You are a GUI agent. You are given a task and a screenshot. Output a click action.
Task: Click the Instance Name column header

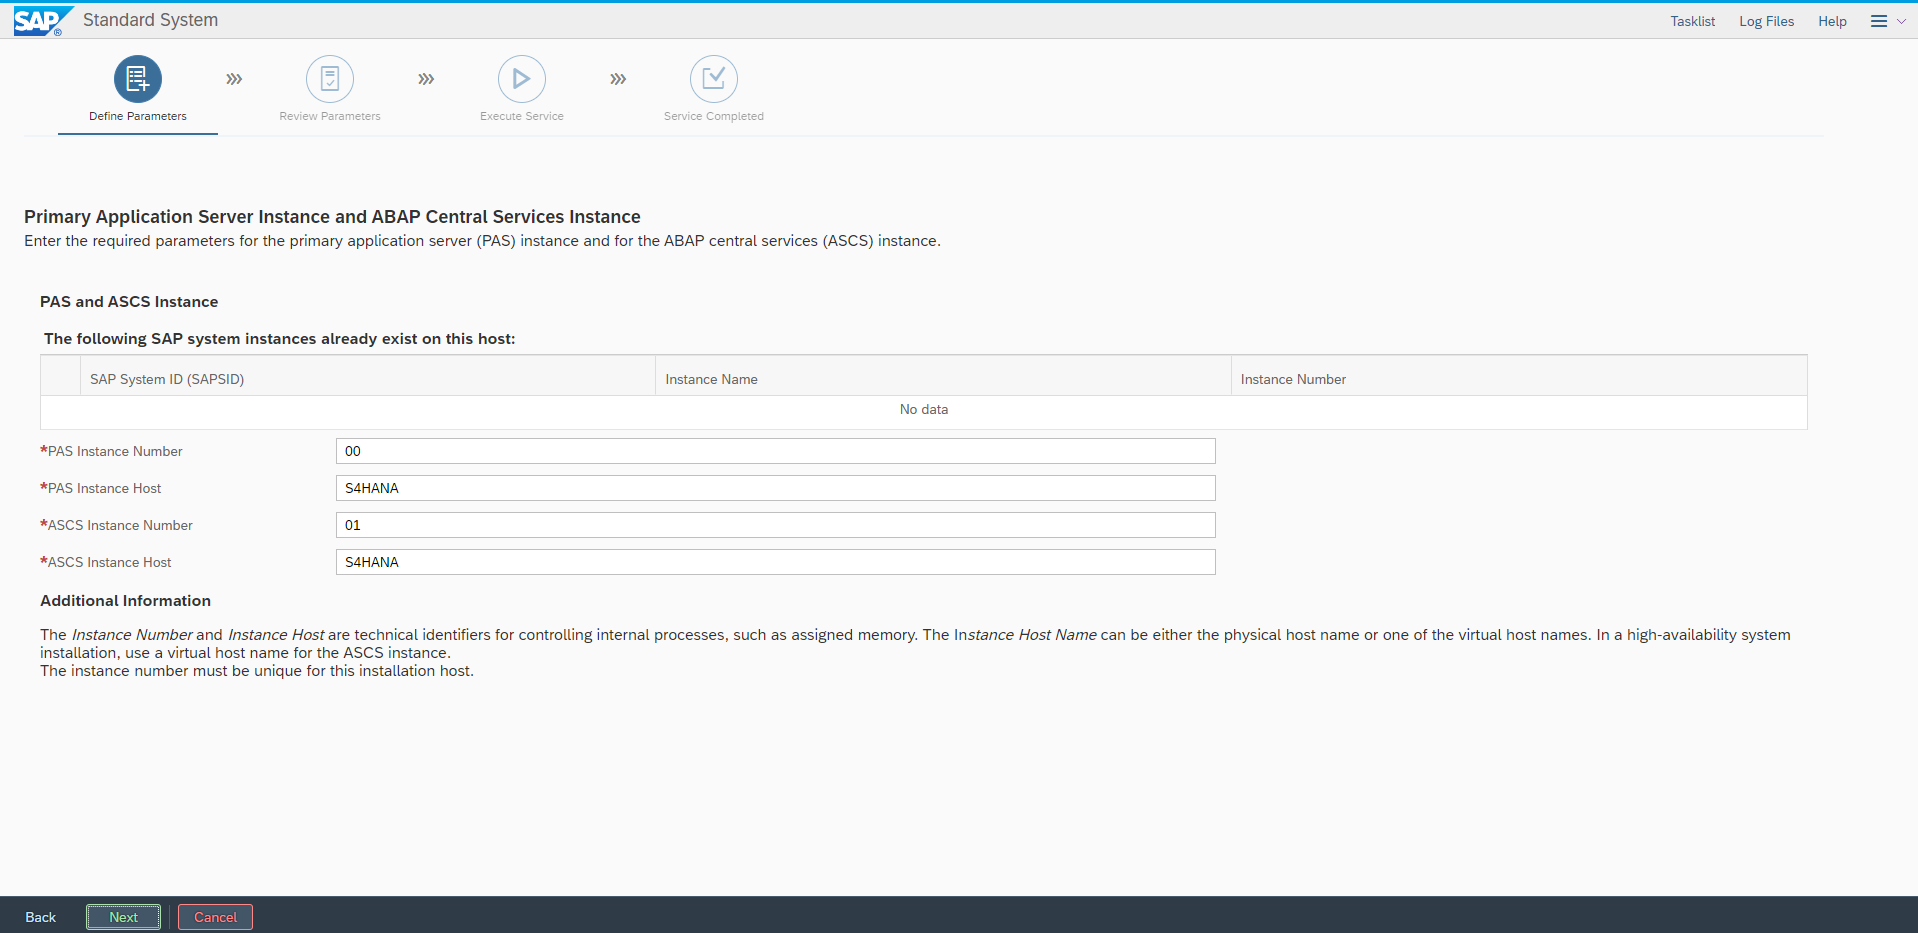(x=711, y=379)
